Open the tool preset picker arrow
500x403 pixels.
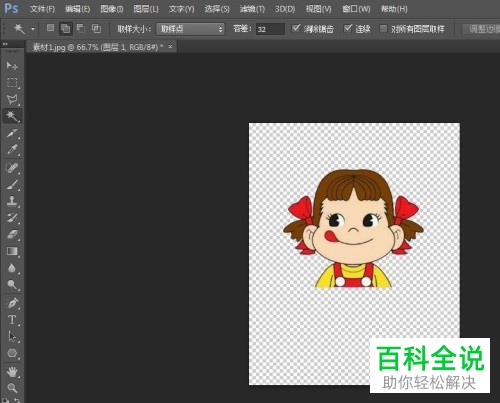[x=33, y=29]
